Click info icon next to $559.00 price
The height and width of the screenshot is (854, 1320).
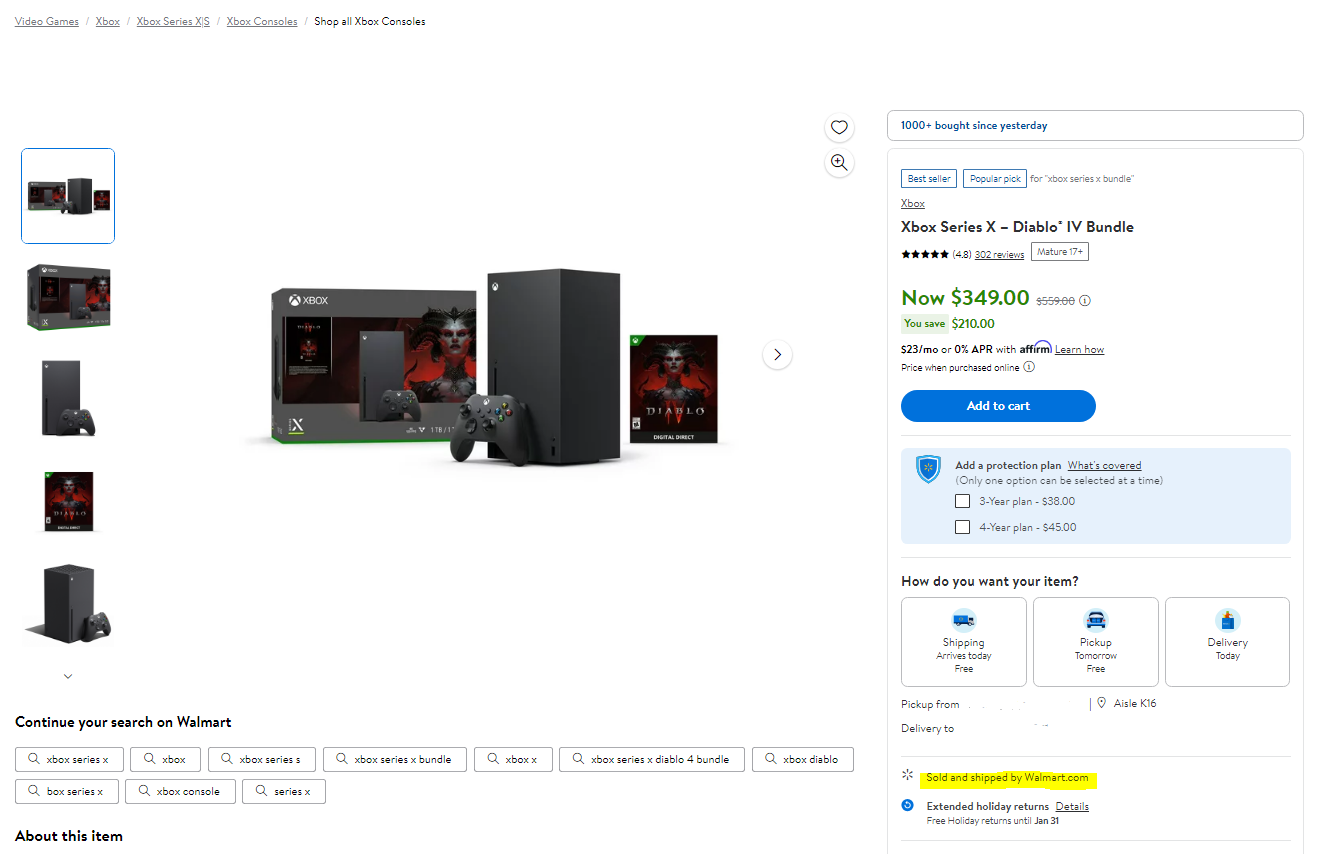coord(1085,300)
